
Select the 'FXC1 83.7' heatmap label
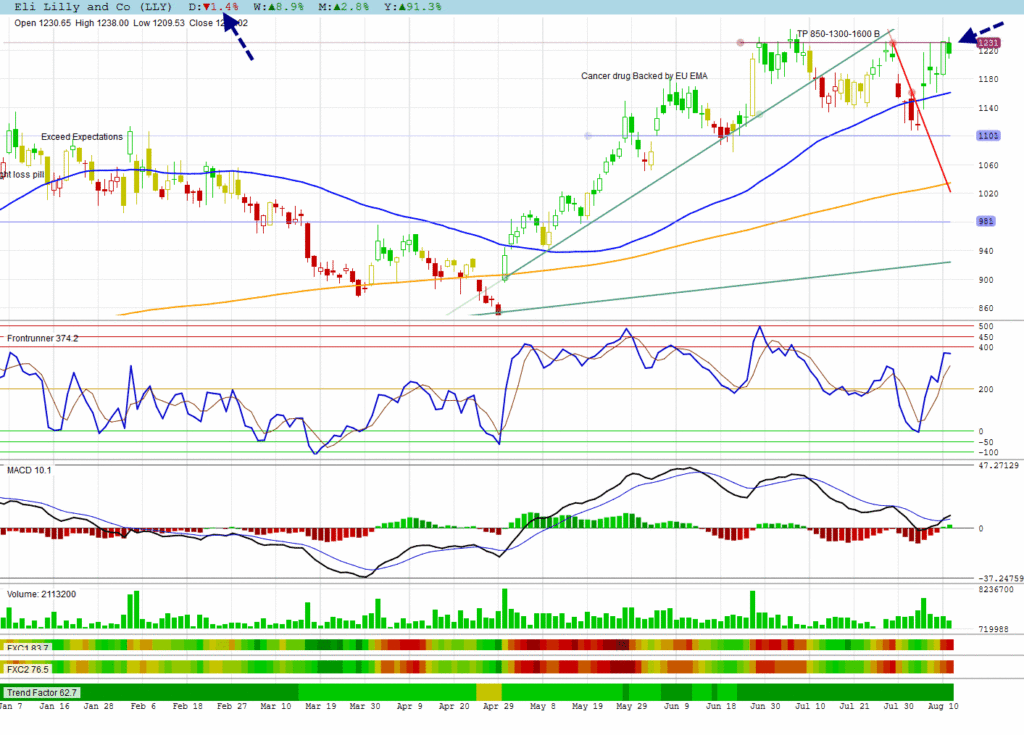pos(28,648)
